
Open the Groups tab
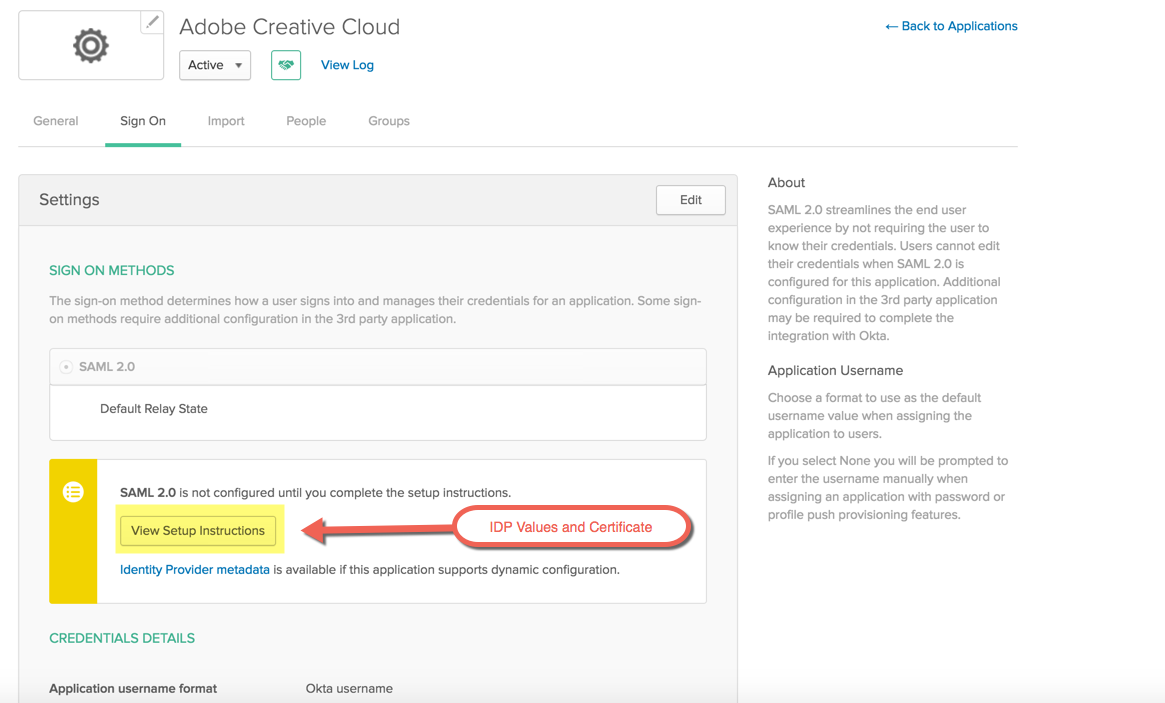point(388,120)
